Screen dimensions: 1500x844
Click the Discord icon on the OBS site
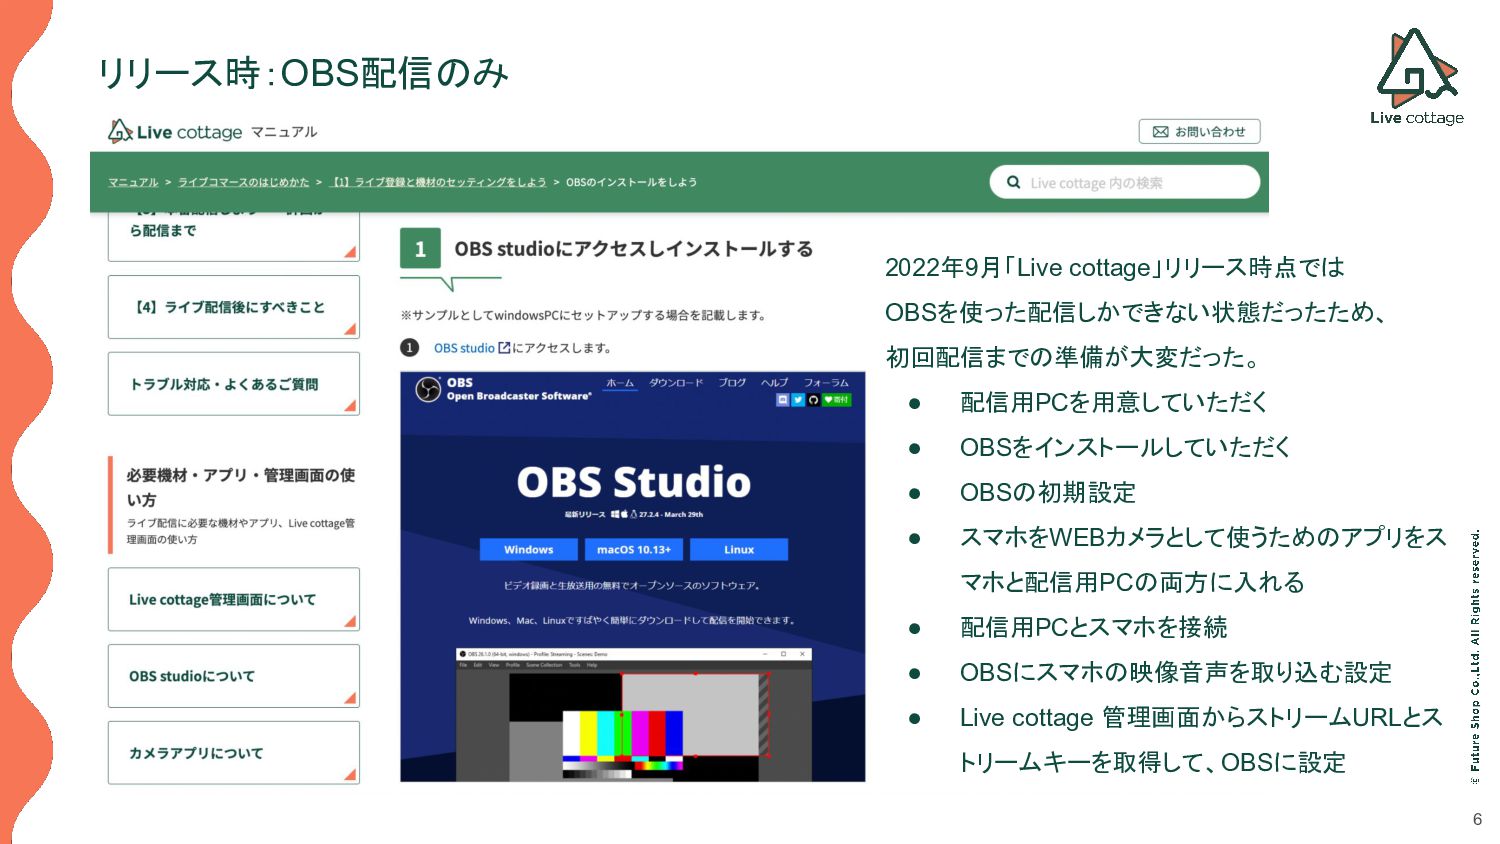click(x=783, y=400)
